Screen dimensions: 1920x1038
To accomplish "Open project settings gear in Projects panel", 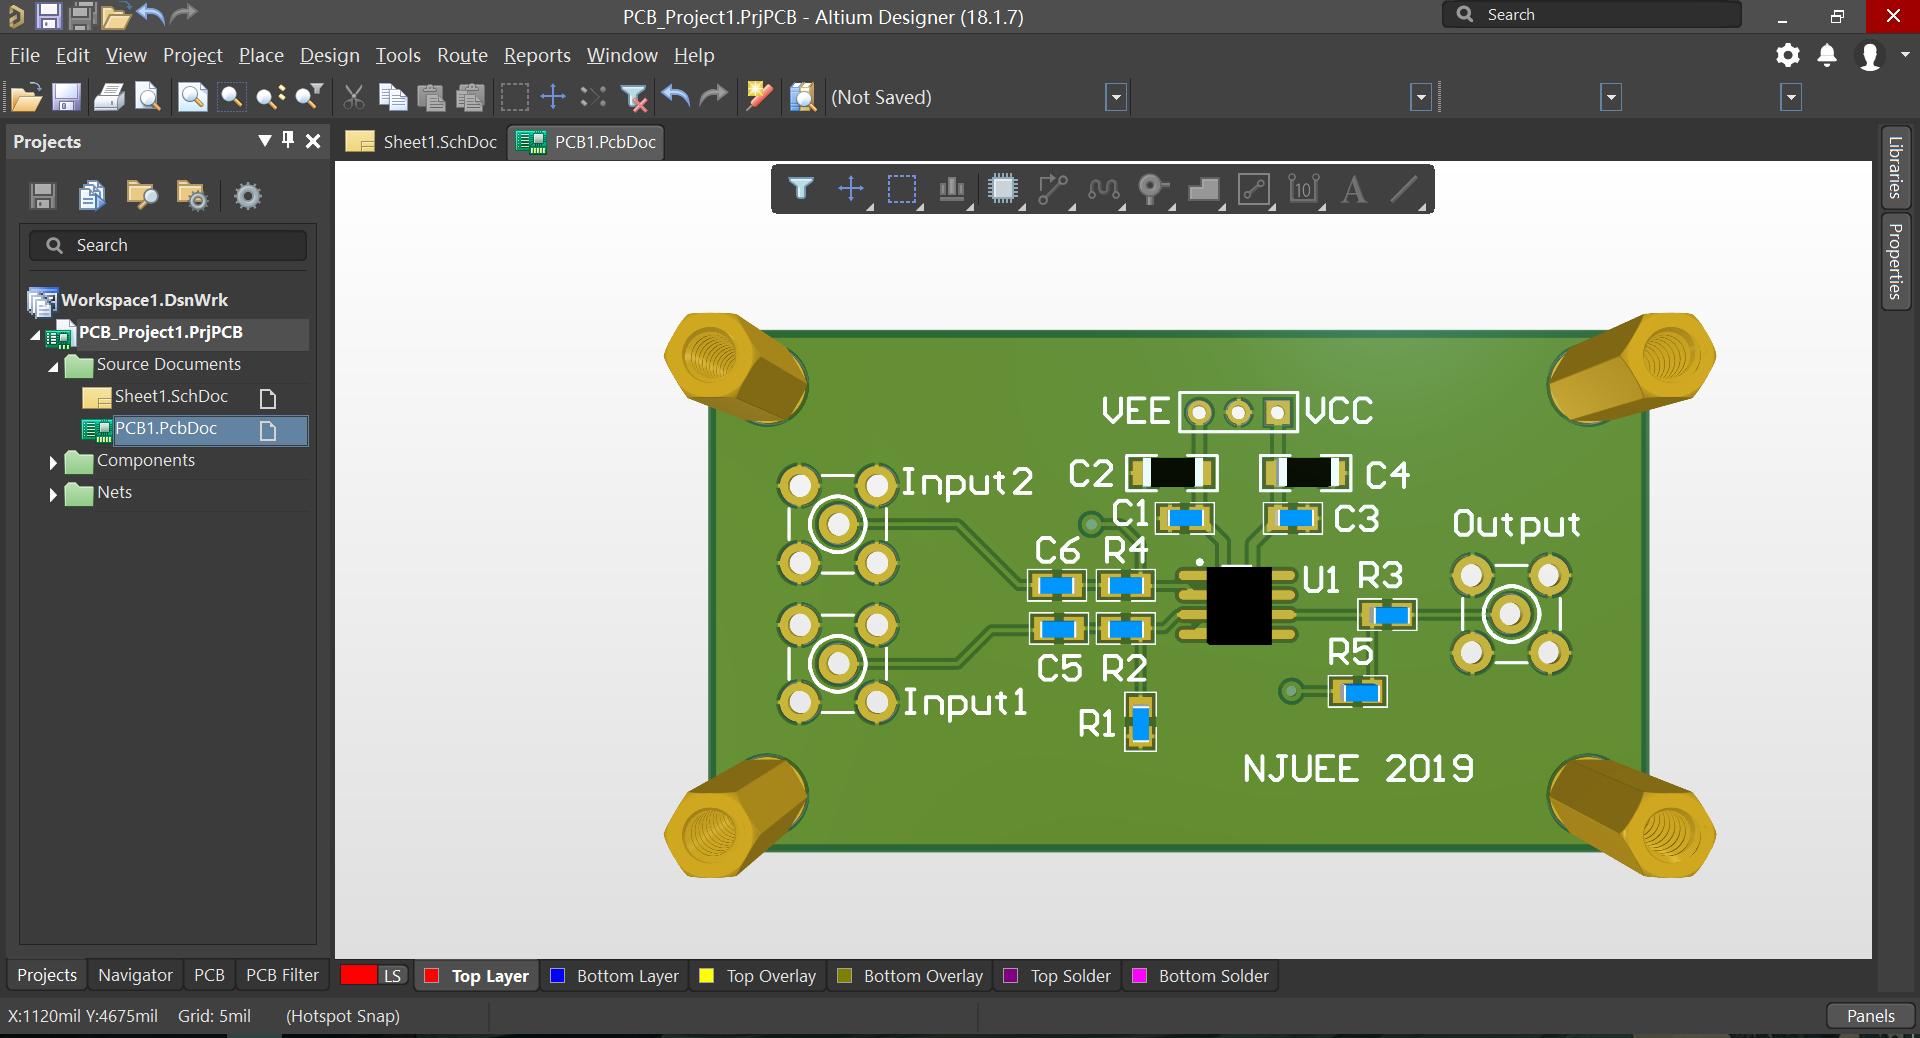I will [x=248, y=196].
